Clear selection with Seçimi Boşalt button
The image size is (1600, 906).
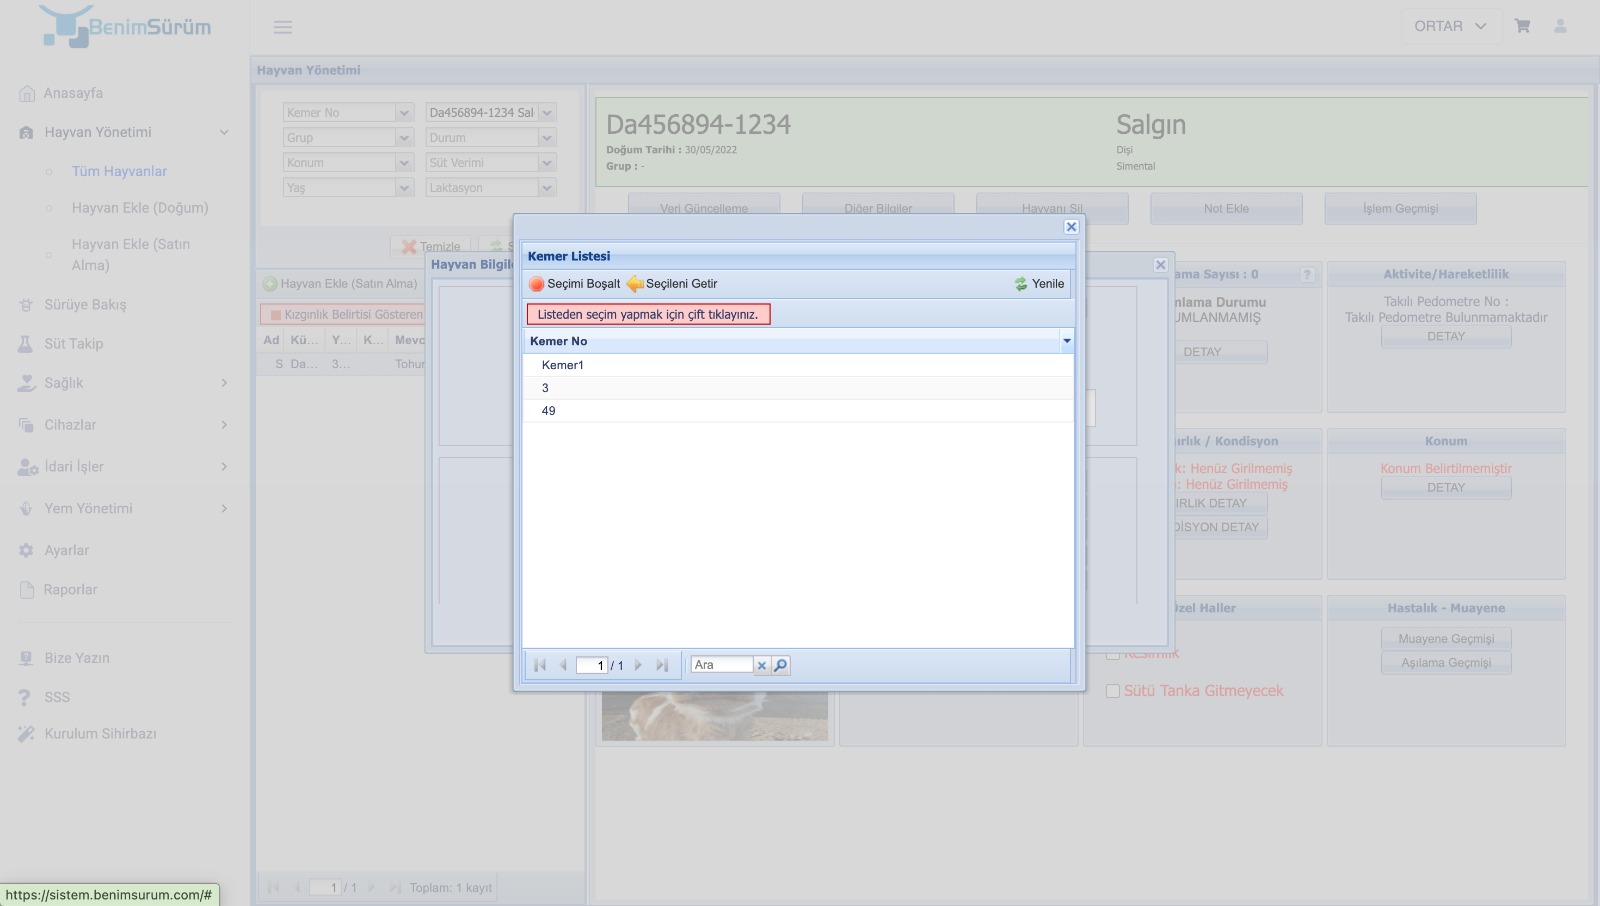(x=575, y=284)
